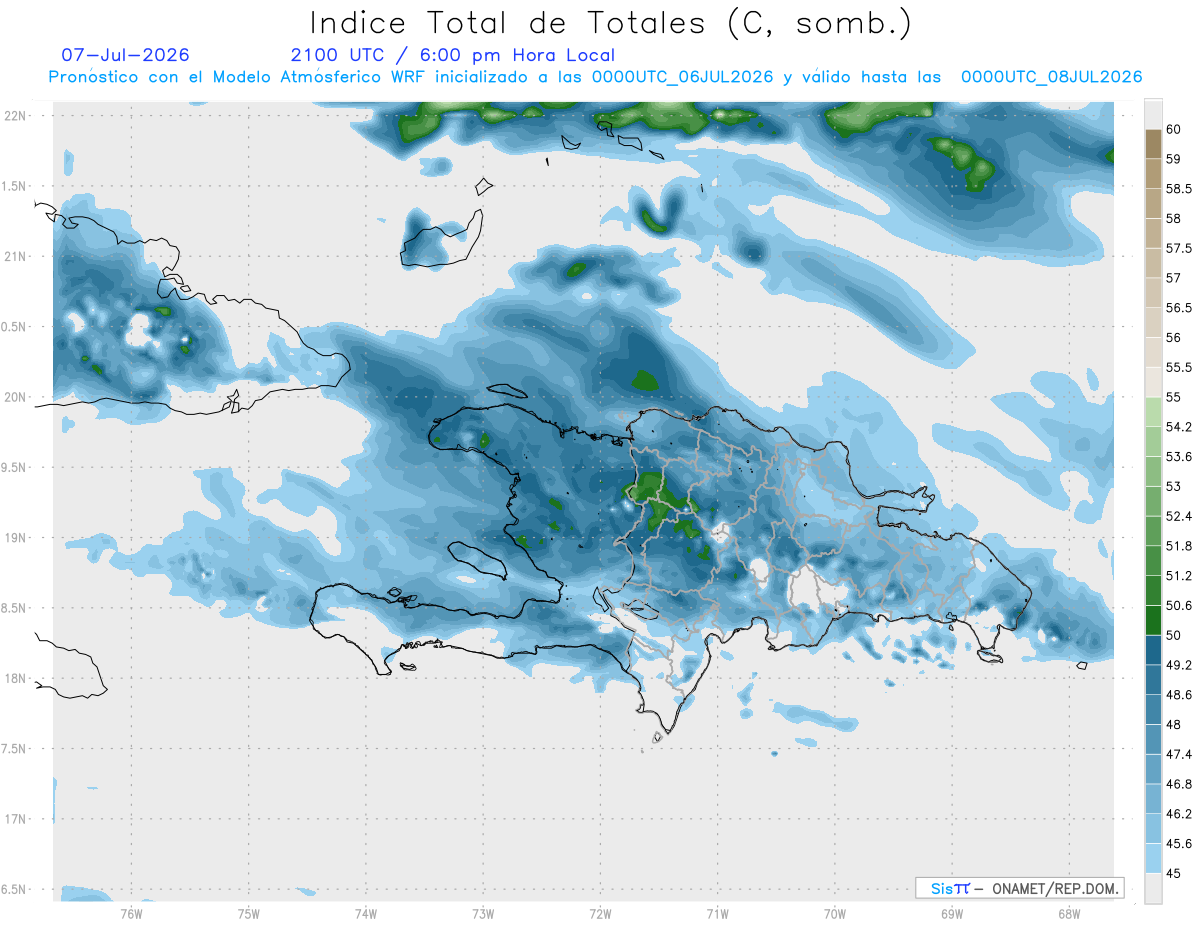Viewport: 1200px width, 927px height.
Task: Click the legend value "55.5"
Action: (1179, 367)
